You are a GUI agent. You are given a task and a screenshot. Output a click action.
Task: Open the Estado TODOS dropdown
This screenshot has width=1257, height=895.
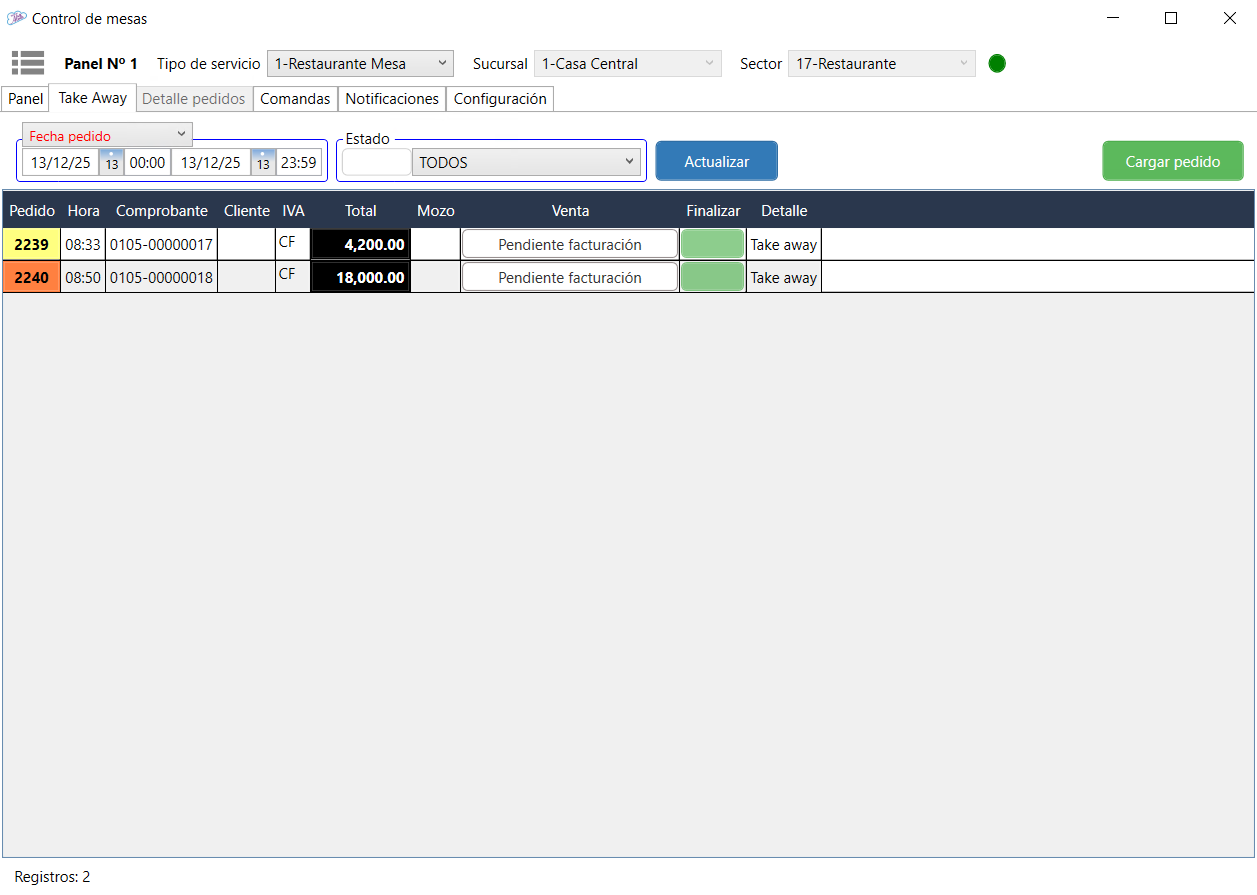(x=526, y=163)
